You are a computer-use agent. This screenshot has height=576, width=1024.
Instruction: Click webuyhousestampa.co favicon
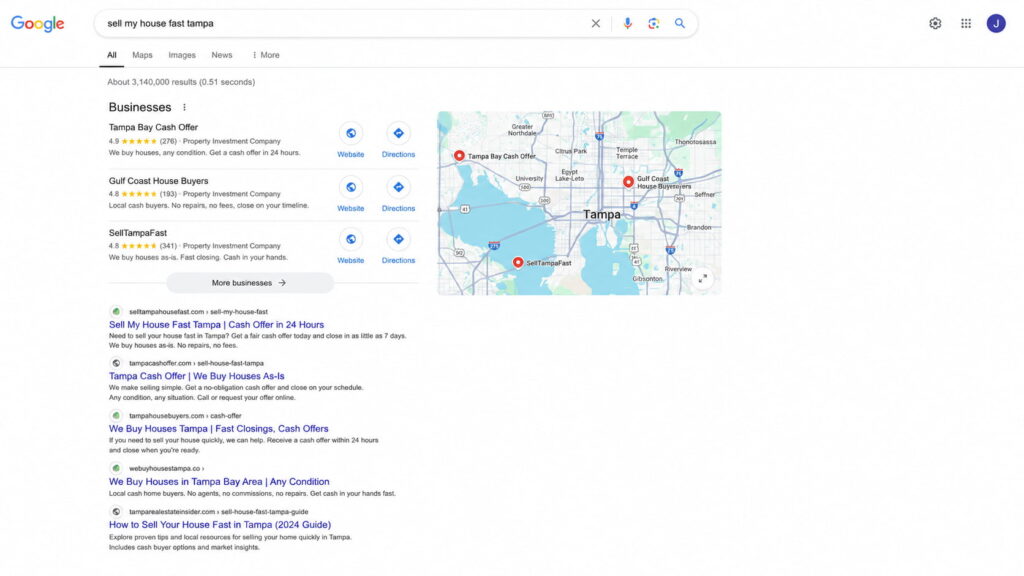click(x=116, y=468)
